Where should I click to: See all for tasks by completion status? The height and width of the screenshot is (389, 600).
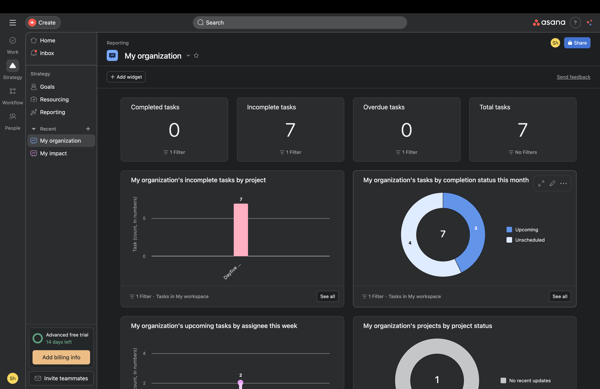[560, 296]
